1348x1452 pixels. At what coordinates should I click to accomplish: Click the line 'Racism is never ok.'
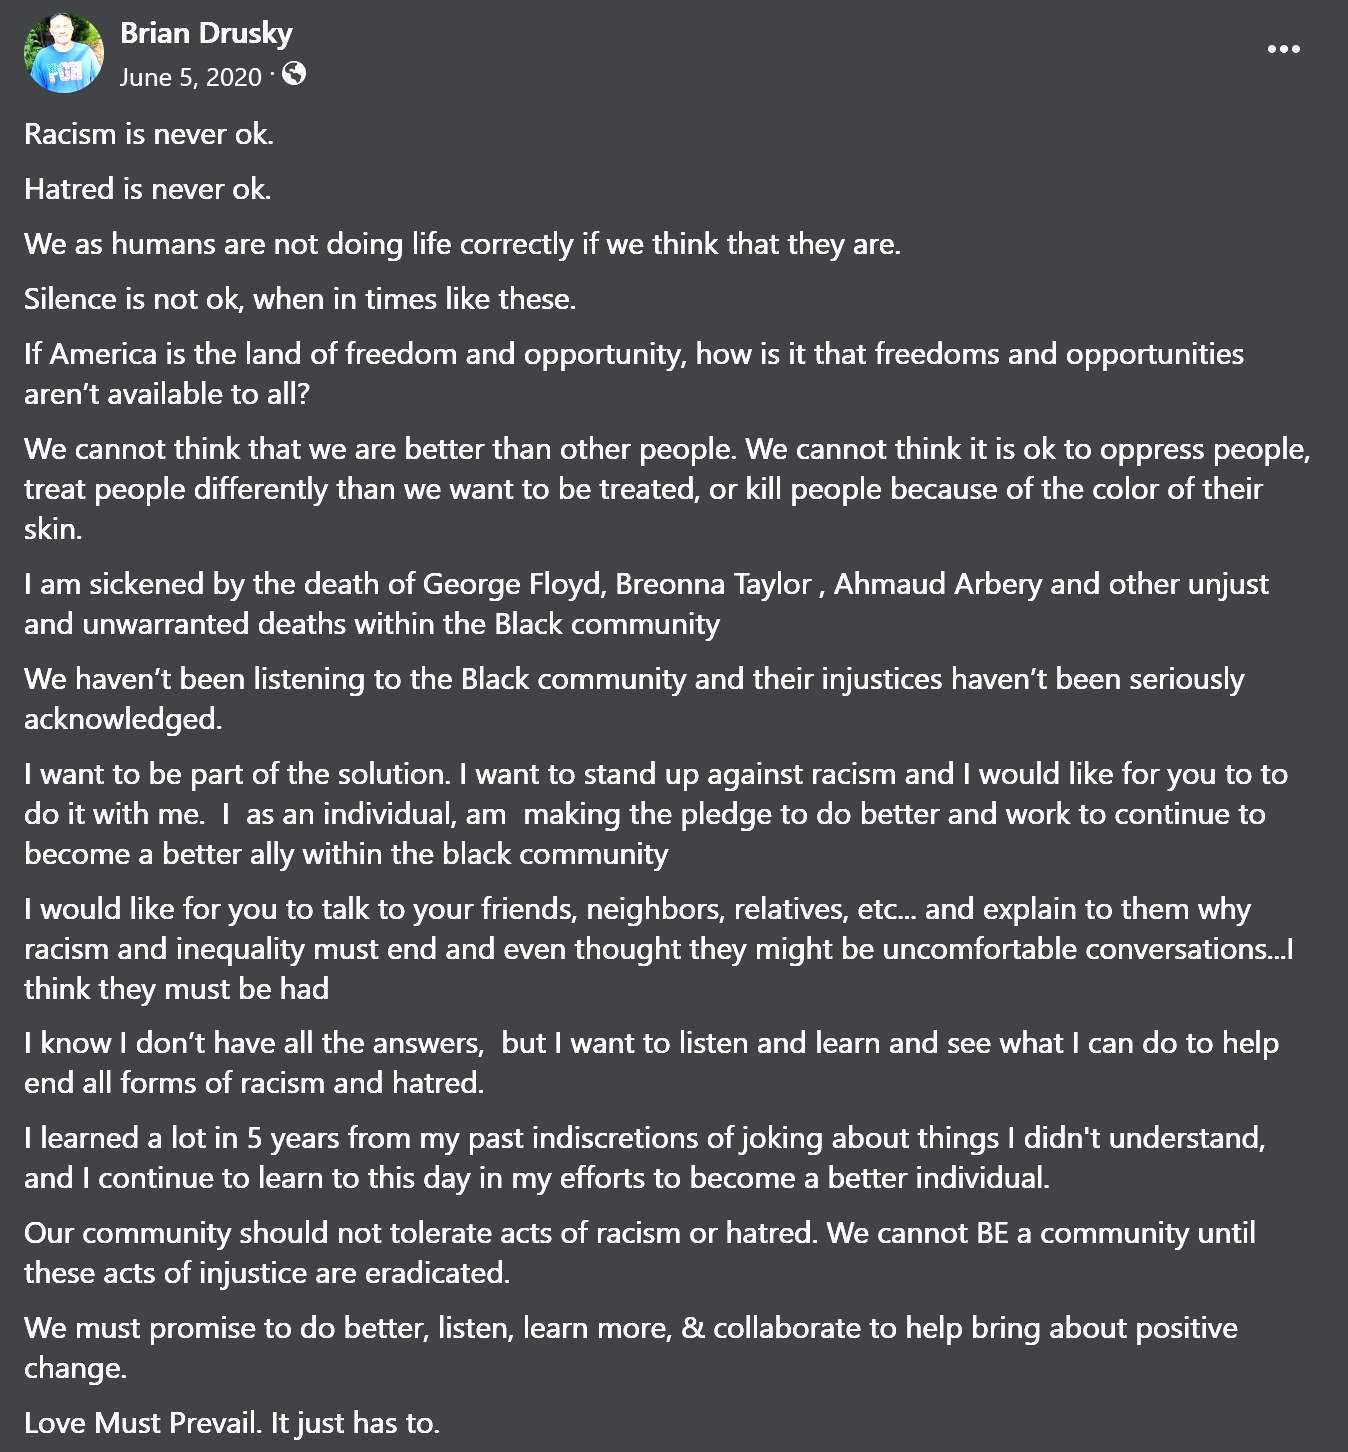(149, 134)
